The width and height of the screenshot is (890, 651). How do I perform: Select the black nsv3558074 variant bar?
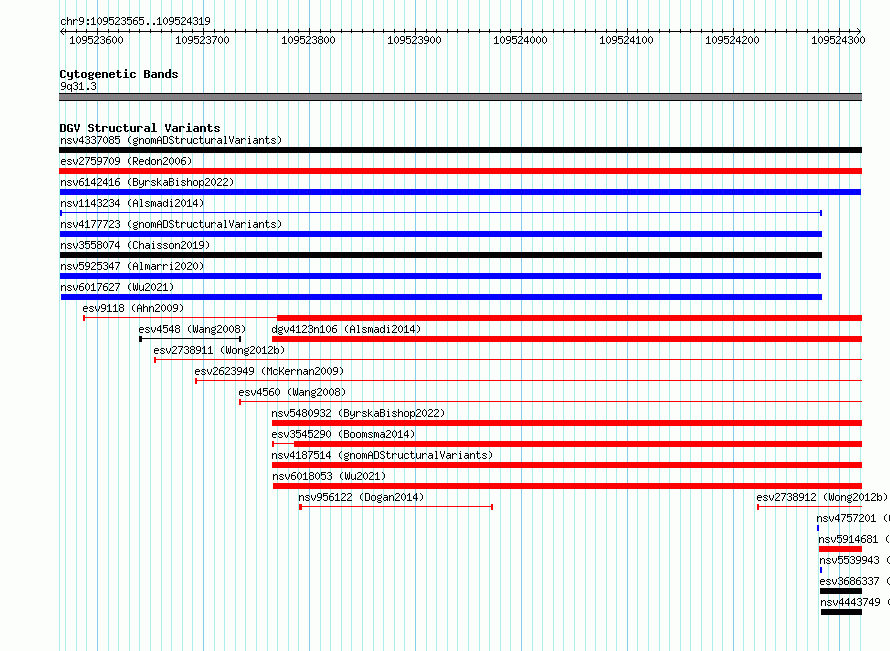point(441,255)
